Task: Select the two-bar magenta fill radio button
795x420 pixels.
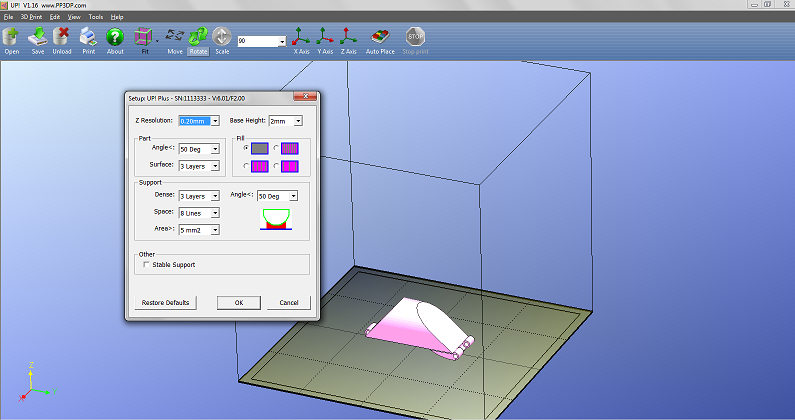Action: (276, 166)
